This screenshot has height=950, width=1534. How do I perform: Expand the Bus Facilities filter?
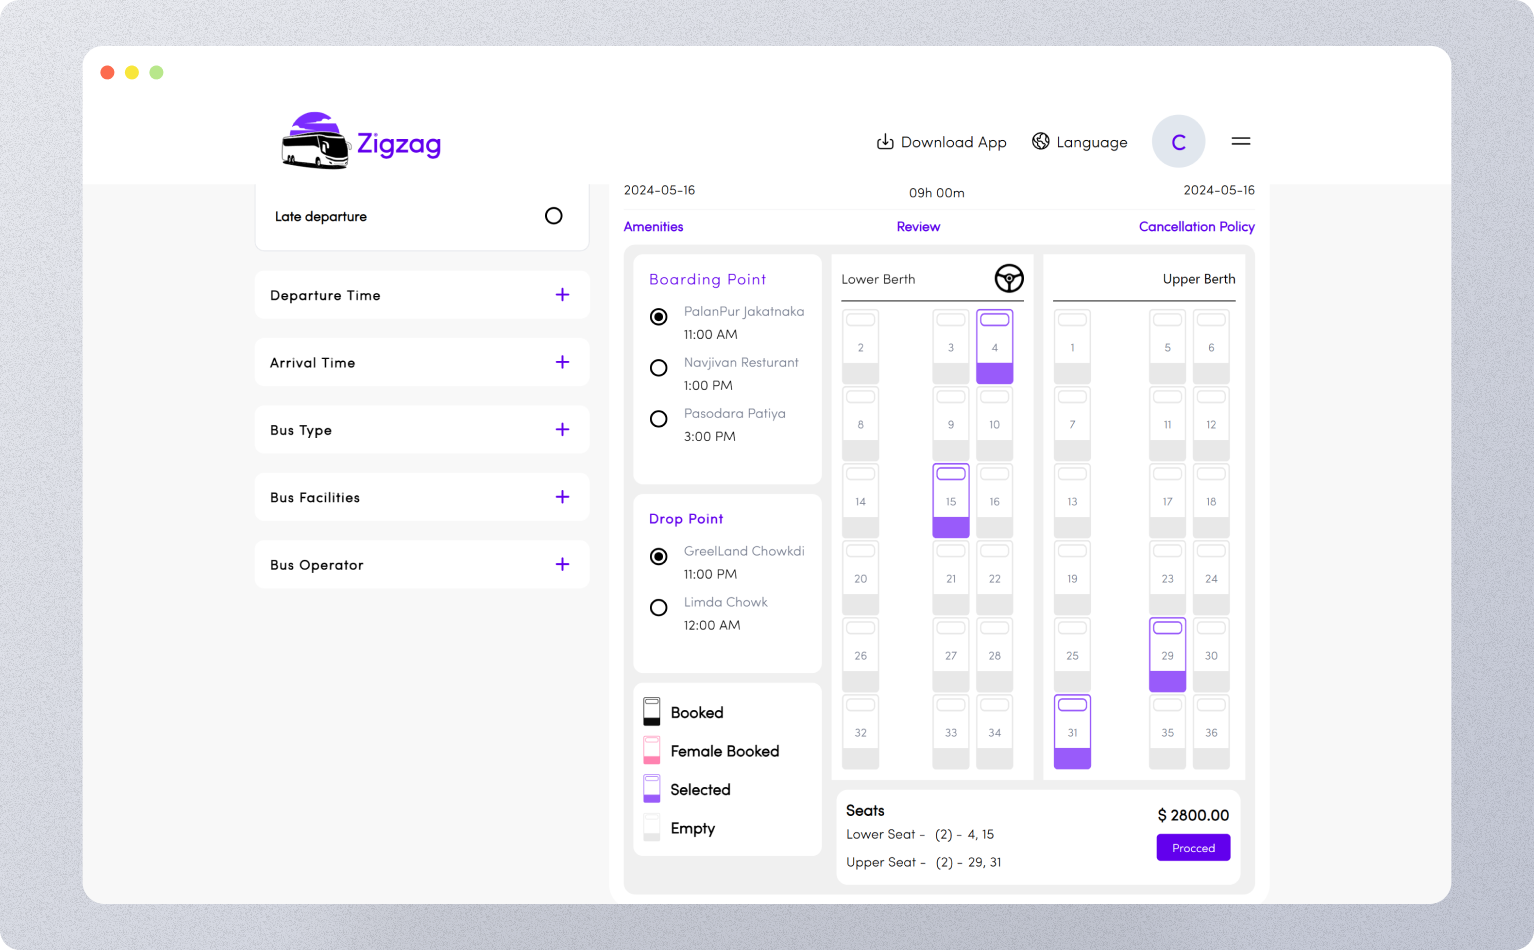pyautogui.click(x=562, y=496)
